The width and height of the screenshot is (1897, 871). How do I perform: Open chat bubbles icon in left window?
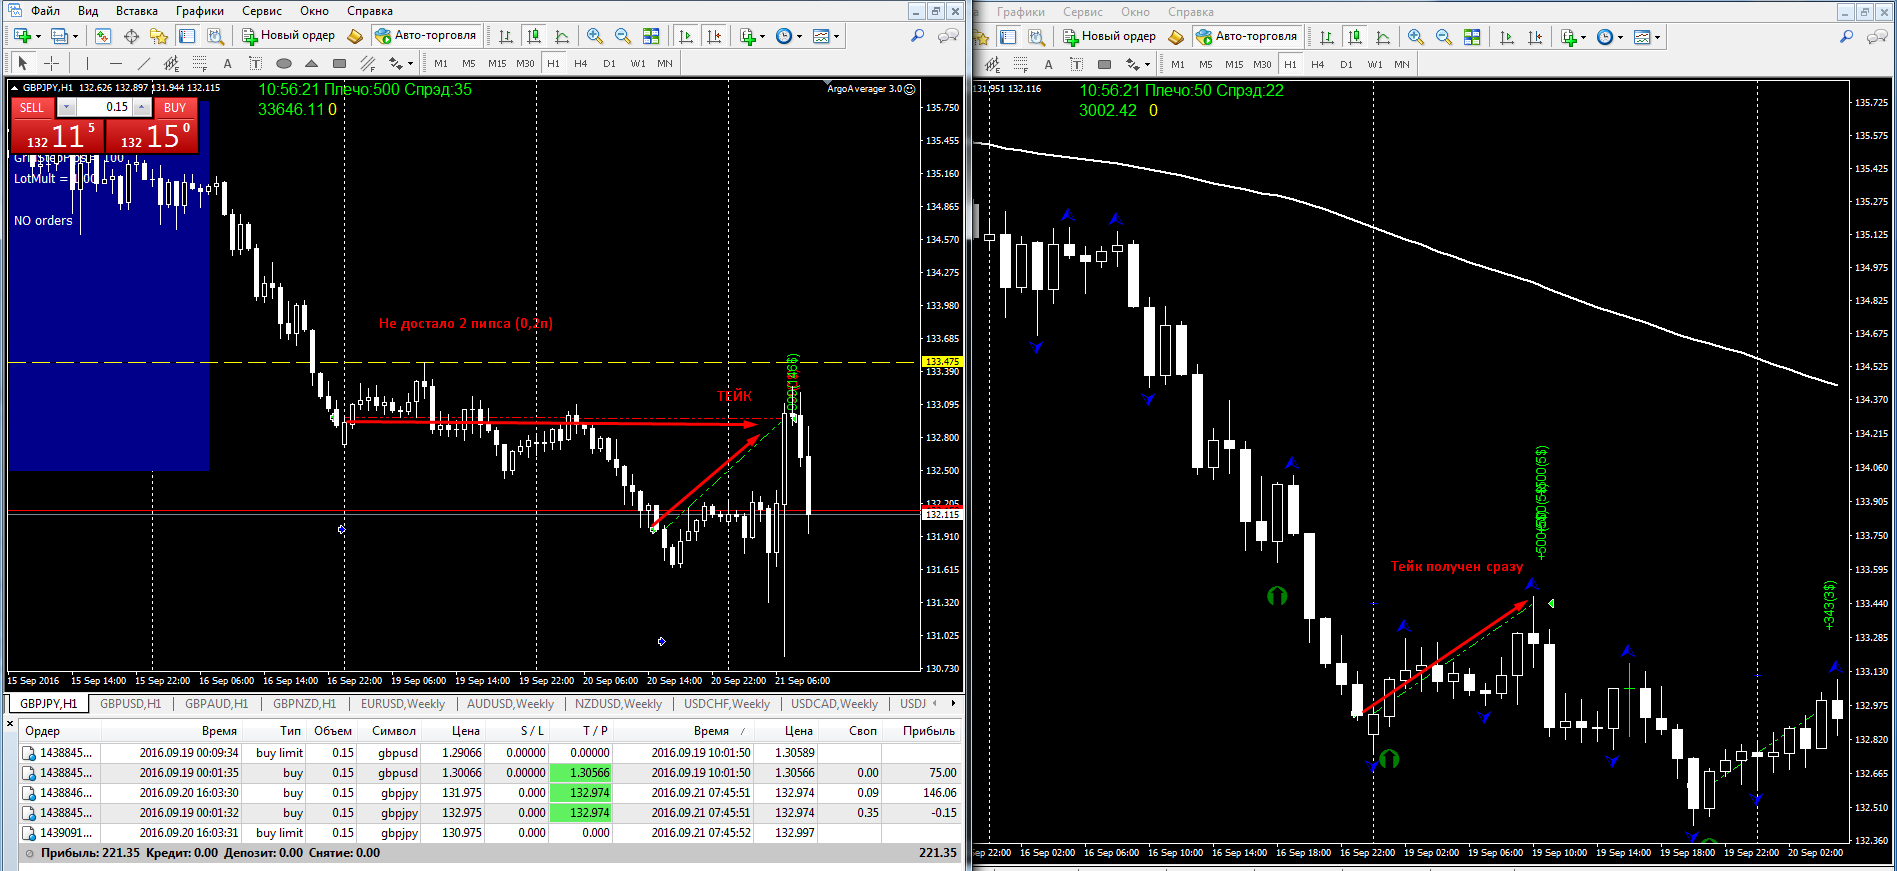[x=948, y=36]
